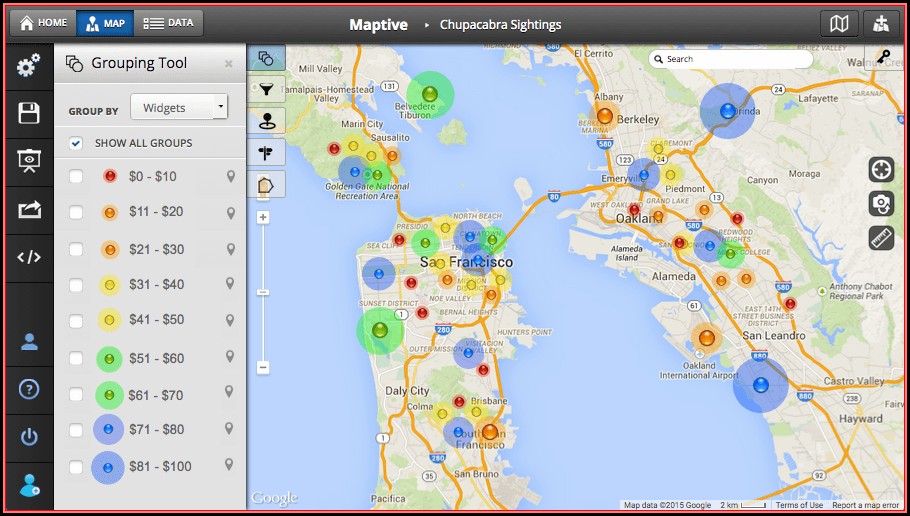Image resolution: width=910 pixels, height=516 pixels.
Task: Uncheck the Show All Groups checkbox
Action: tap(76, 143)
